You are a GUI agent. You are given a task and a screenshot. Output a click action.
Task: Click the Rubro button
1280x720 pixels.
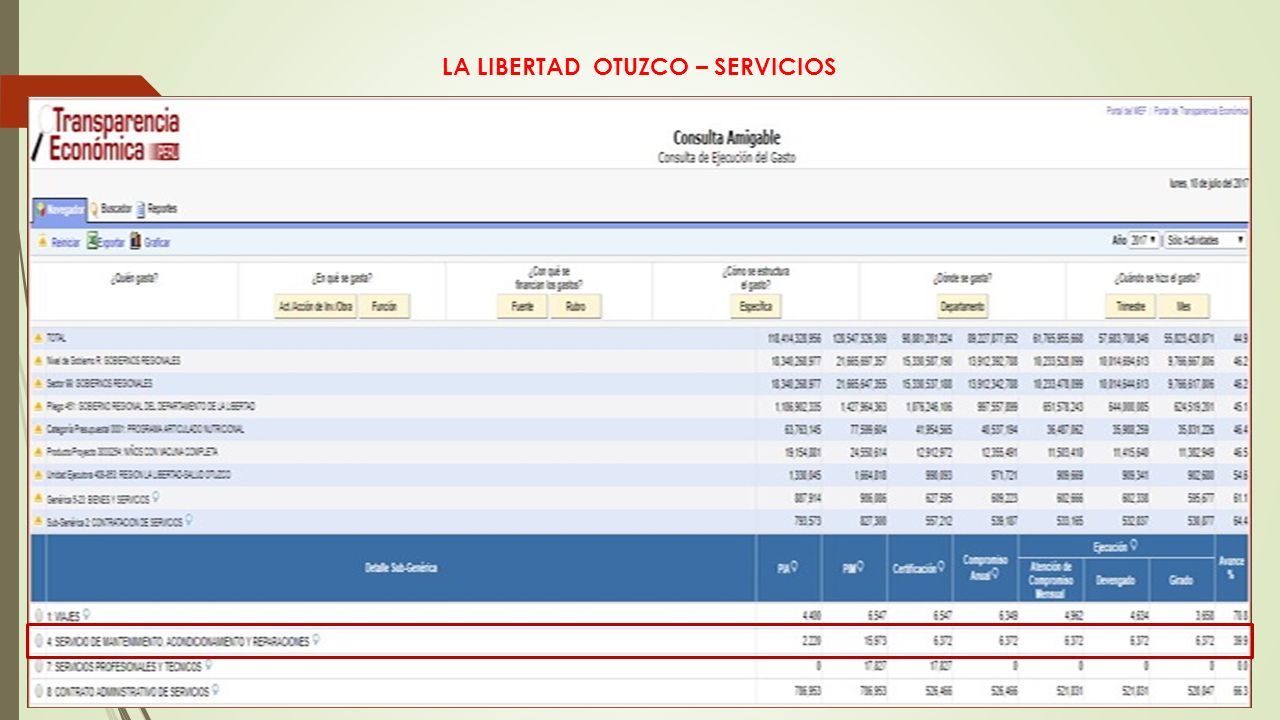[575, 307]
